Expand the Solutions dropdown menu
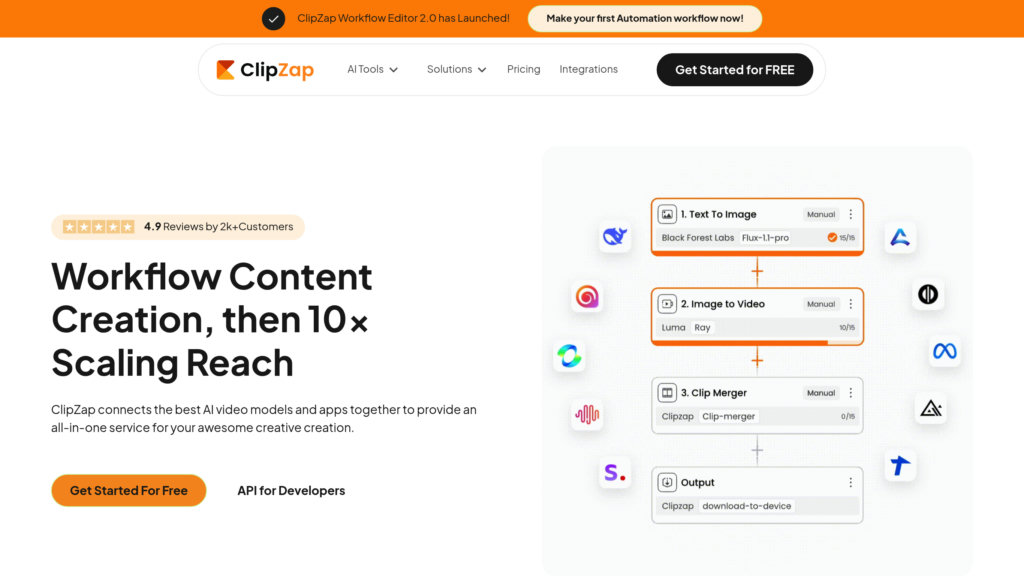Image resolution: width=1024 pixels, height=576 pixels. click(456, 70)
